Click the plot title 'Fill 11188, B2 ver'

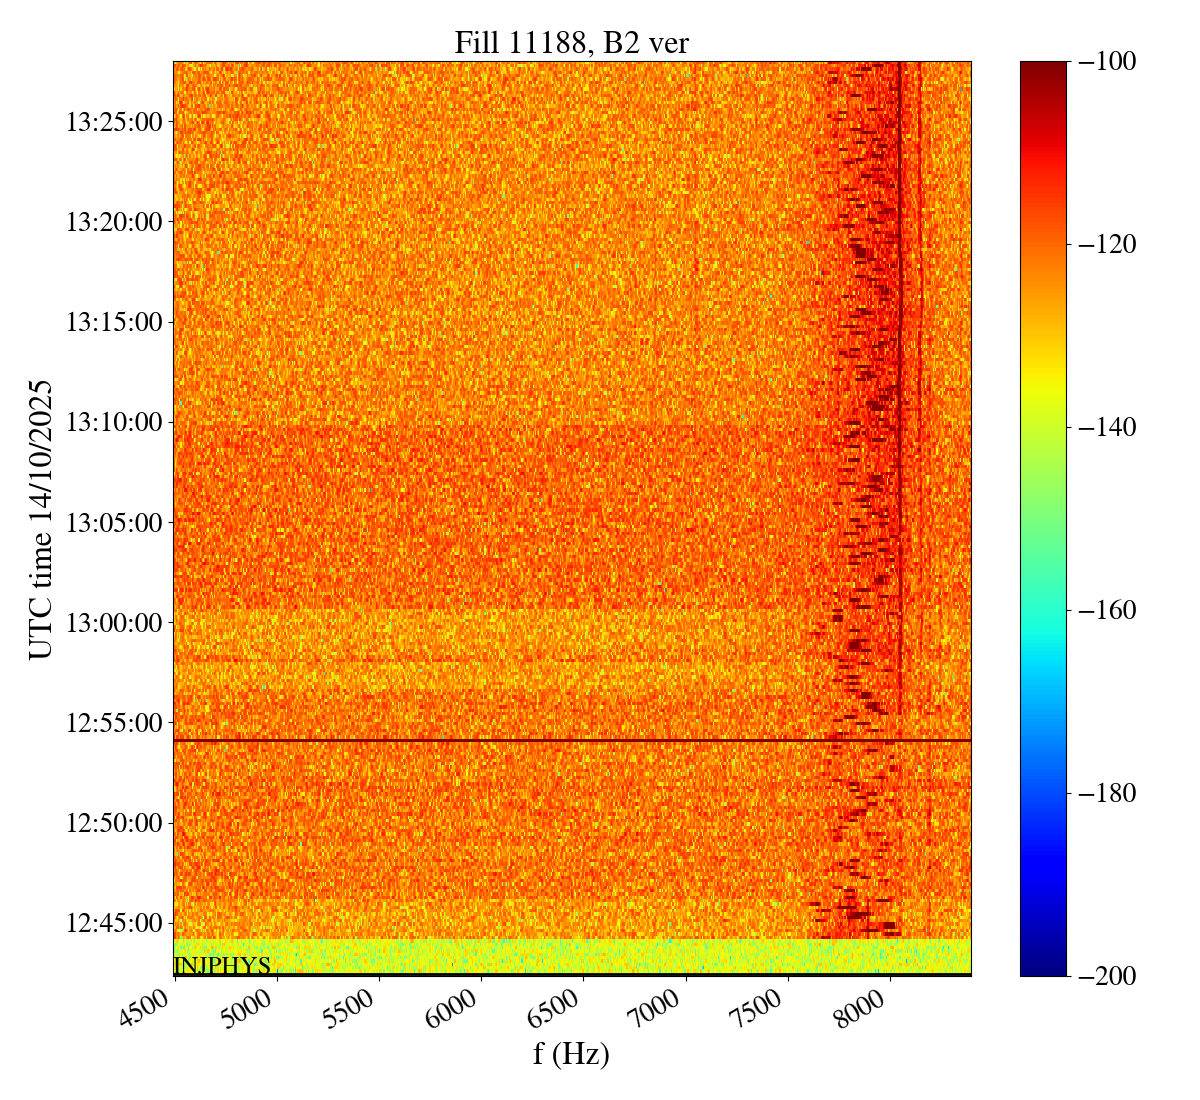[x=571, y=42]
